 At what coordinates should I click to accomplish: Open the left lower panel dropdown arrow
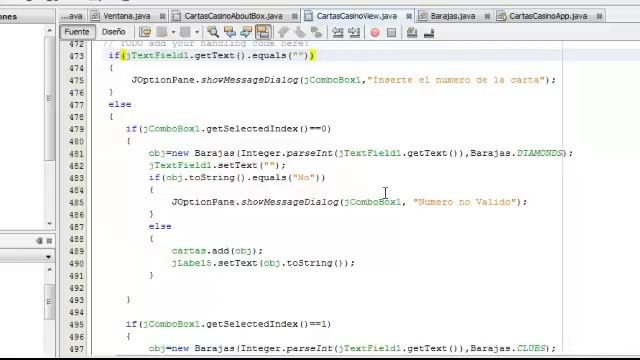click(x=49, y=257)
